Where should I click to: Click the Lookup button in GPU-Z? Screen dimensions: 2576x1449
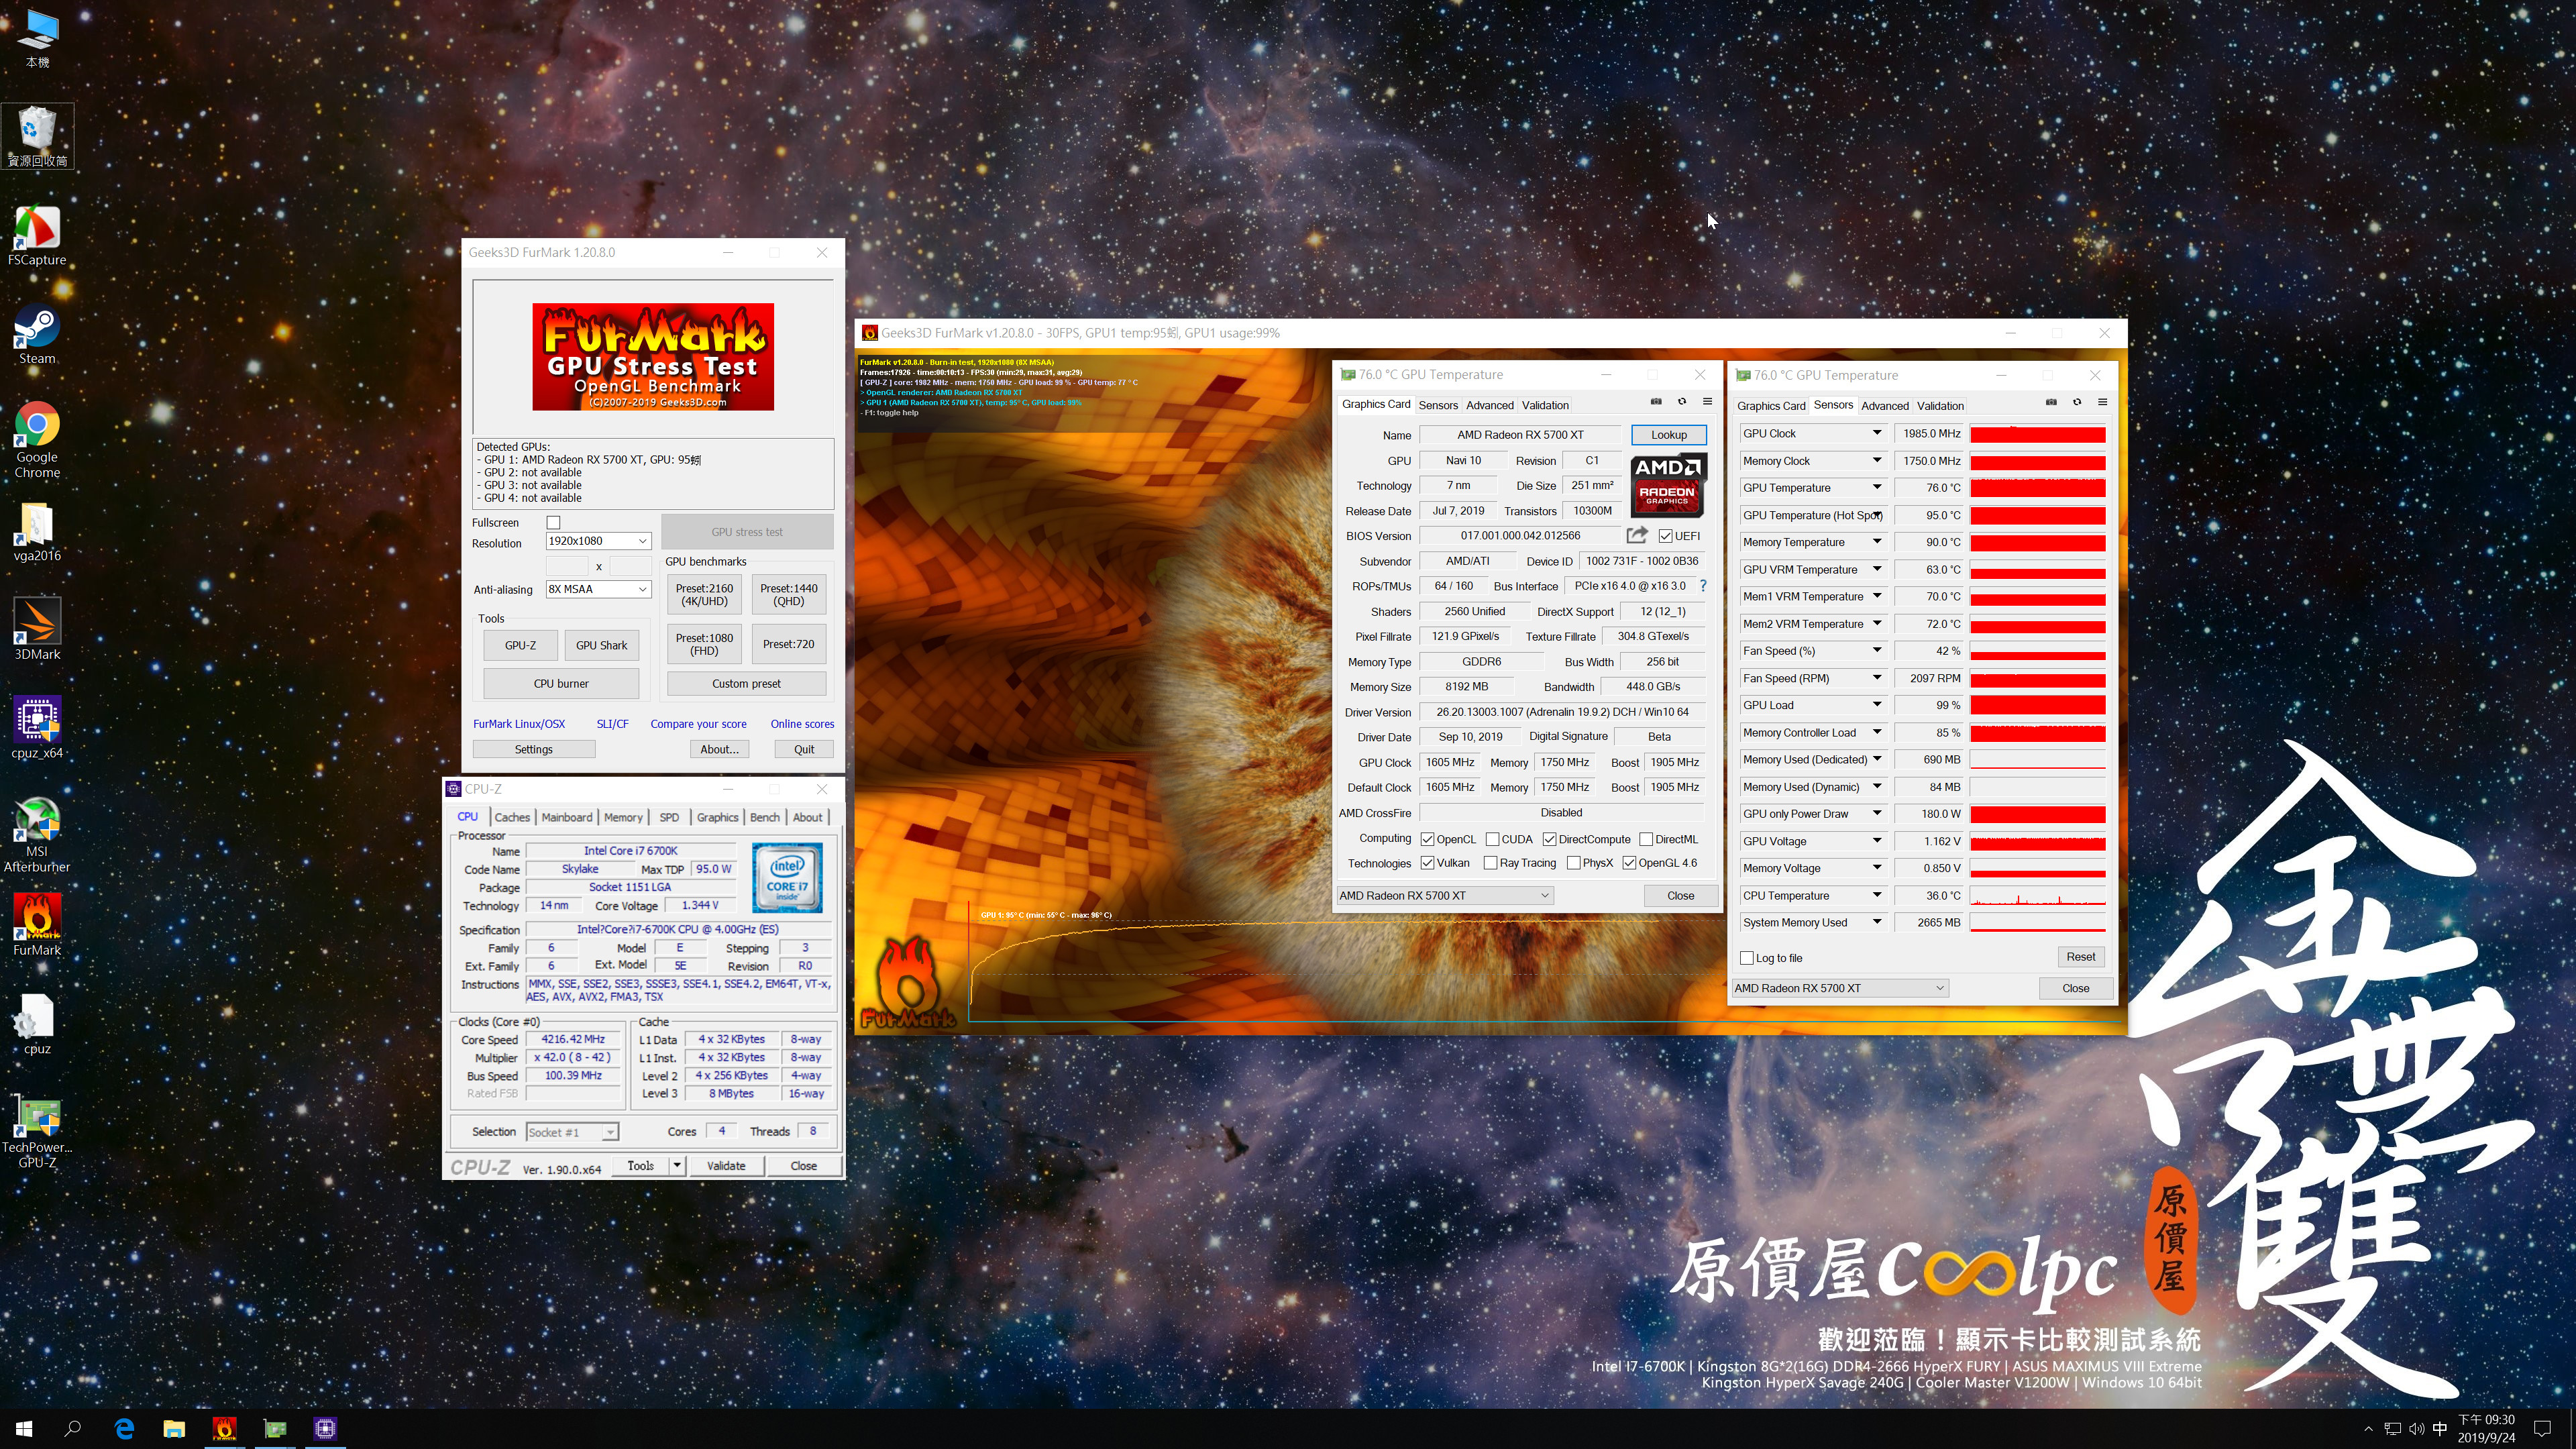(x=1668, y=435)
